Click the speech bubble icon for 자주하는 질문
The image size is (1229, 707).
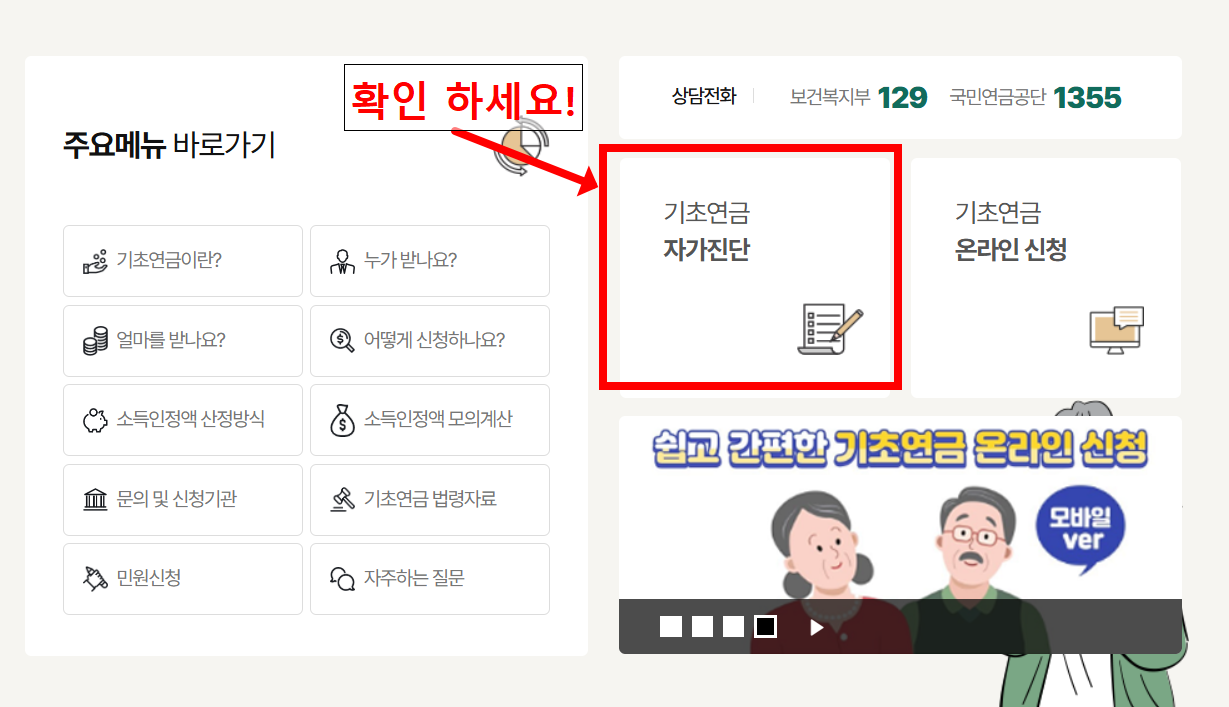pos(344,578)
